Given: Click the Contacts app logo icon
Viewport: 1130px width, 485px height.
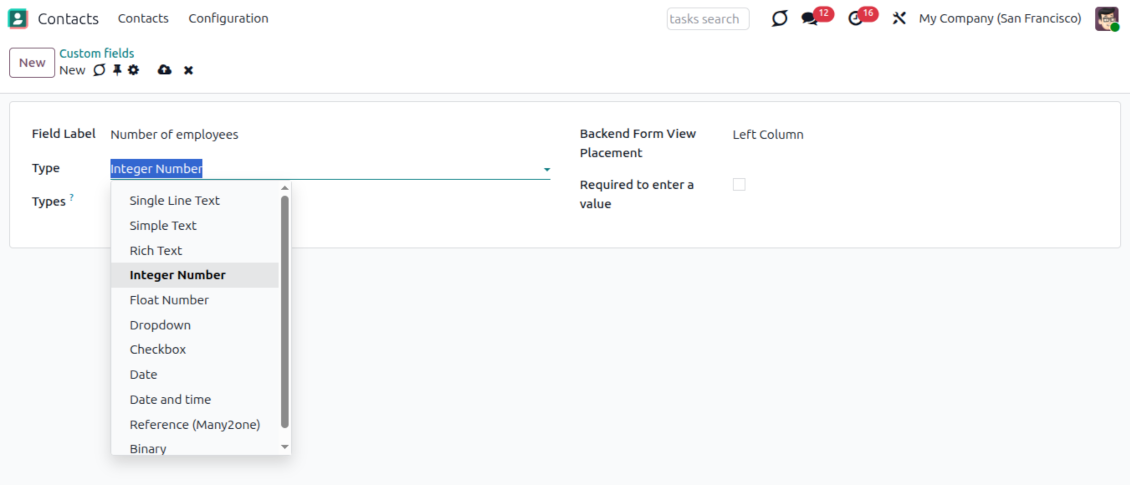Looking at the screenshot, I should [x=18, y=19].
